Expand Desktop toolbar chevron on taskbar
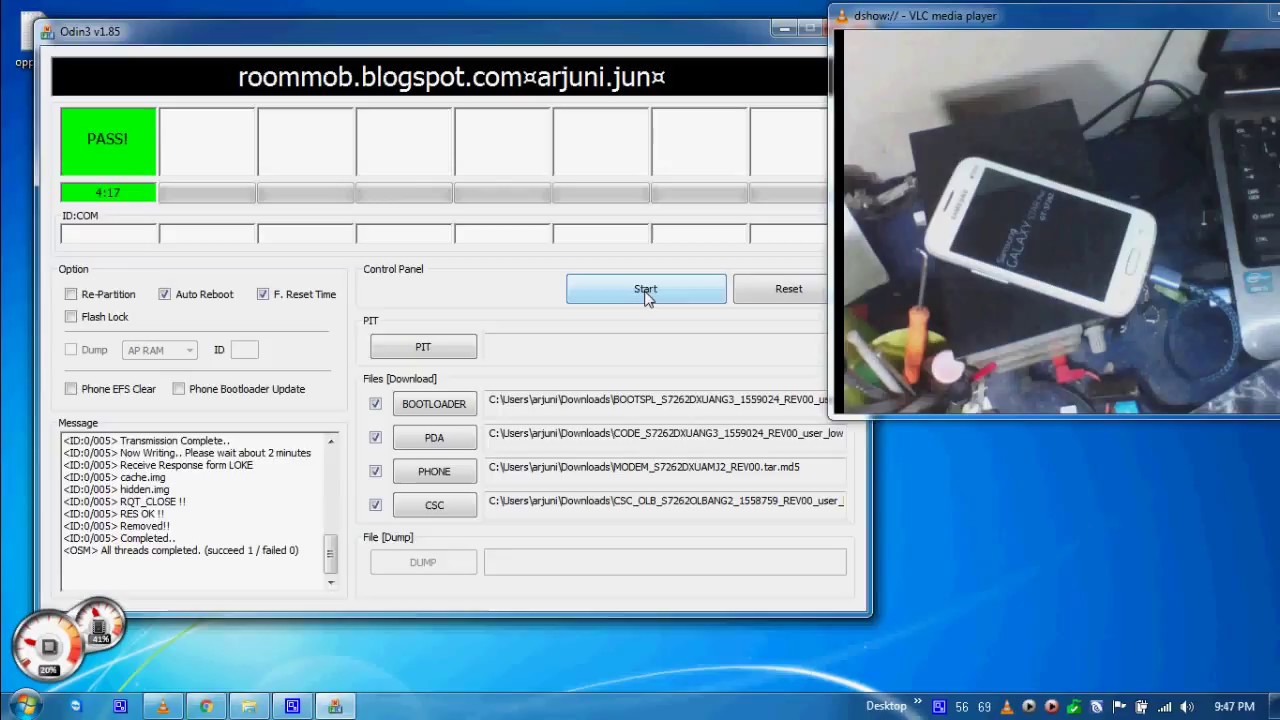The image size is (1280, 720). pyautogui.click(x=917, y=703)
